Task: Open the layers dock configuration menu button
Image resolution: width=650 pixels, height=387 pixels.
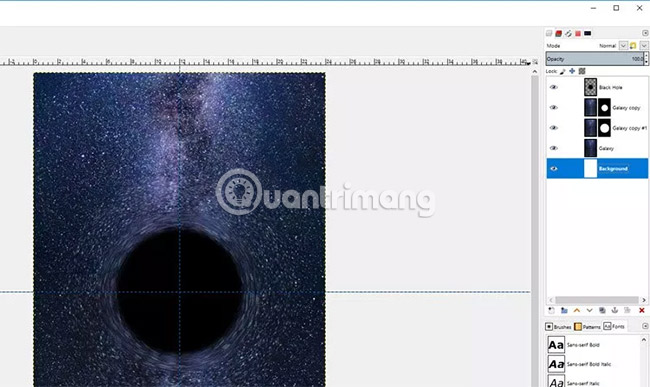Action: click(645, 33)
